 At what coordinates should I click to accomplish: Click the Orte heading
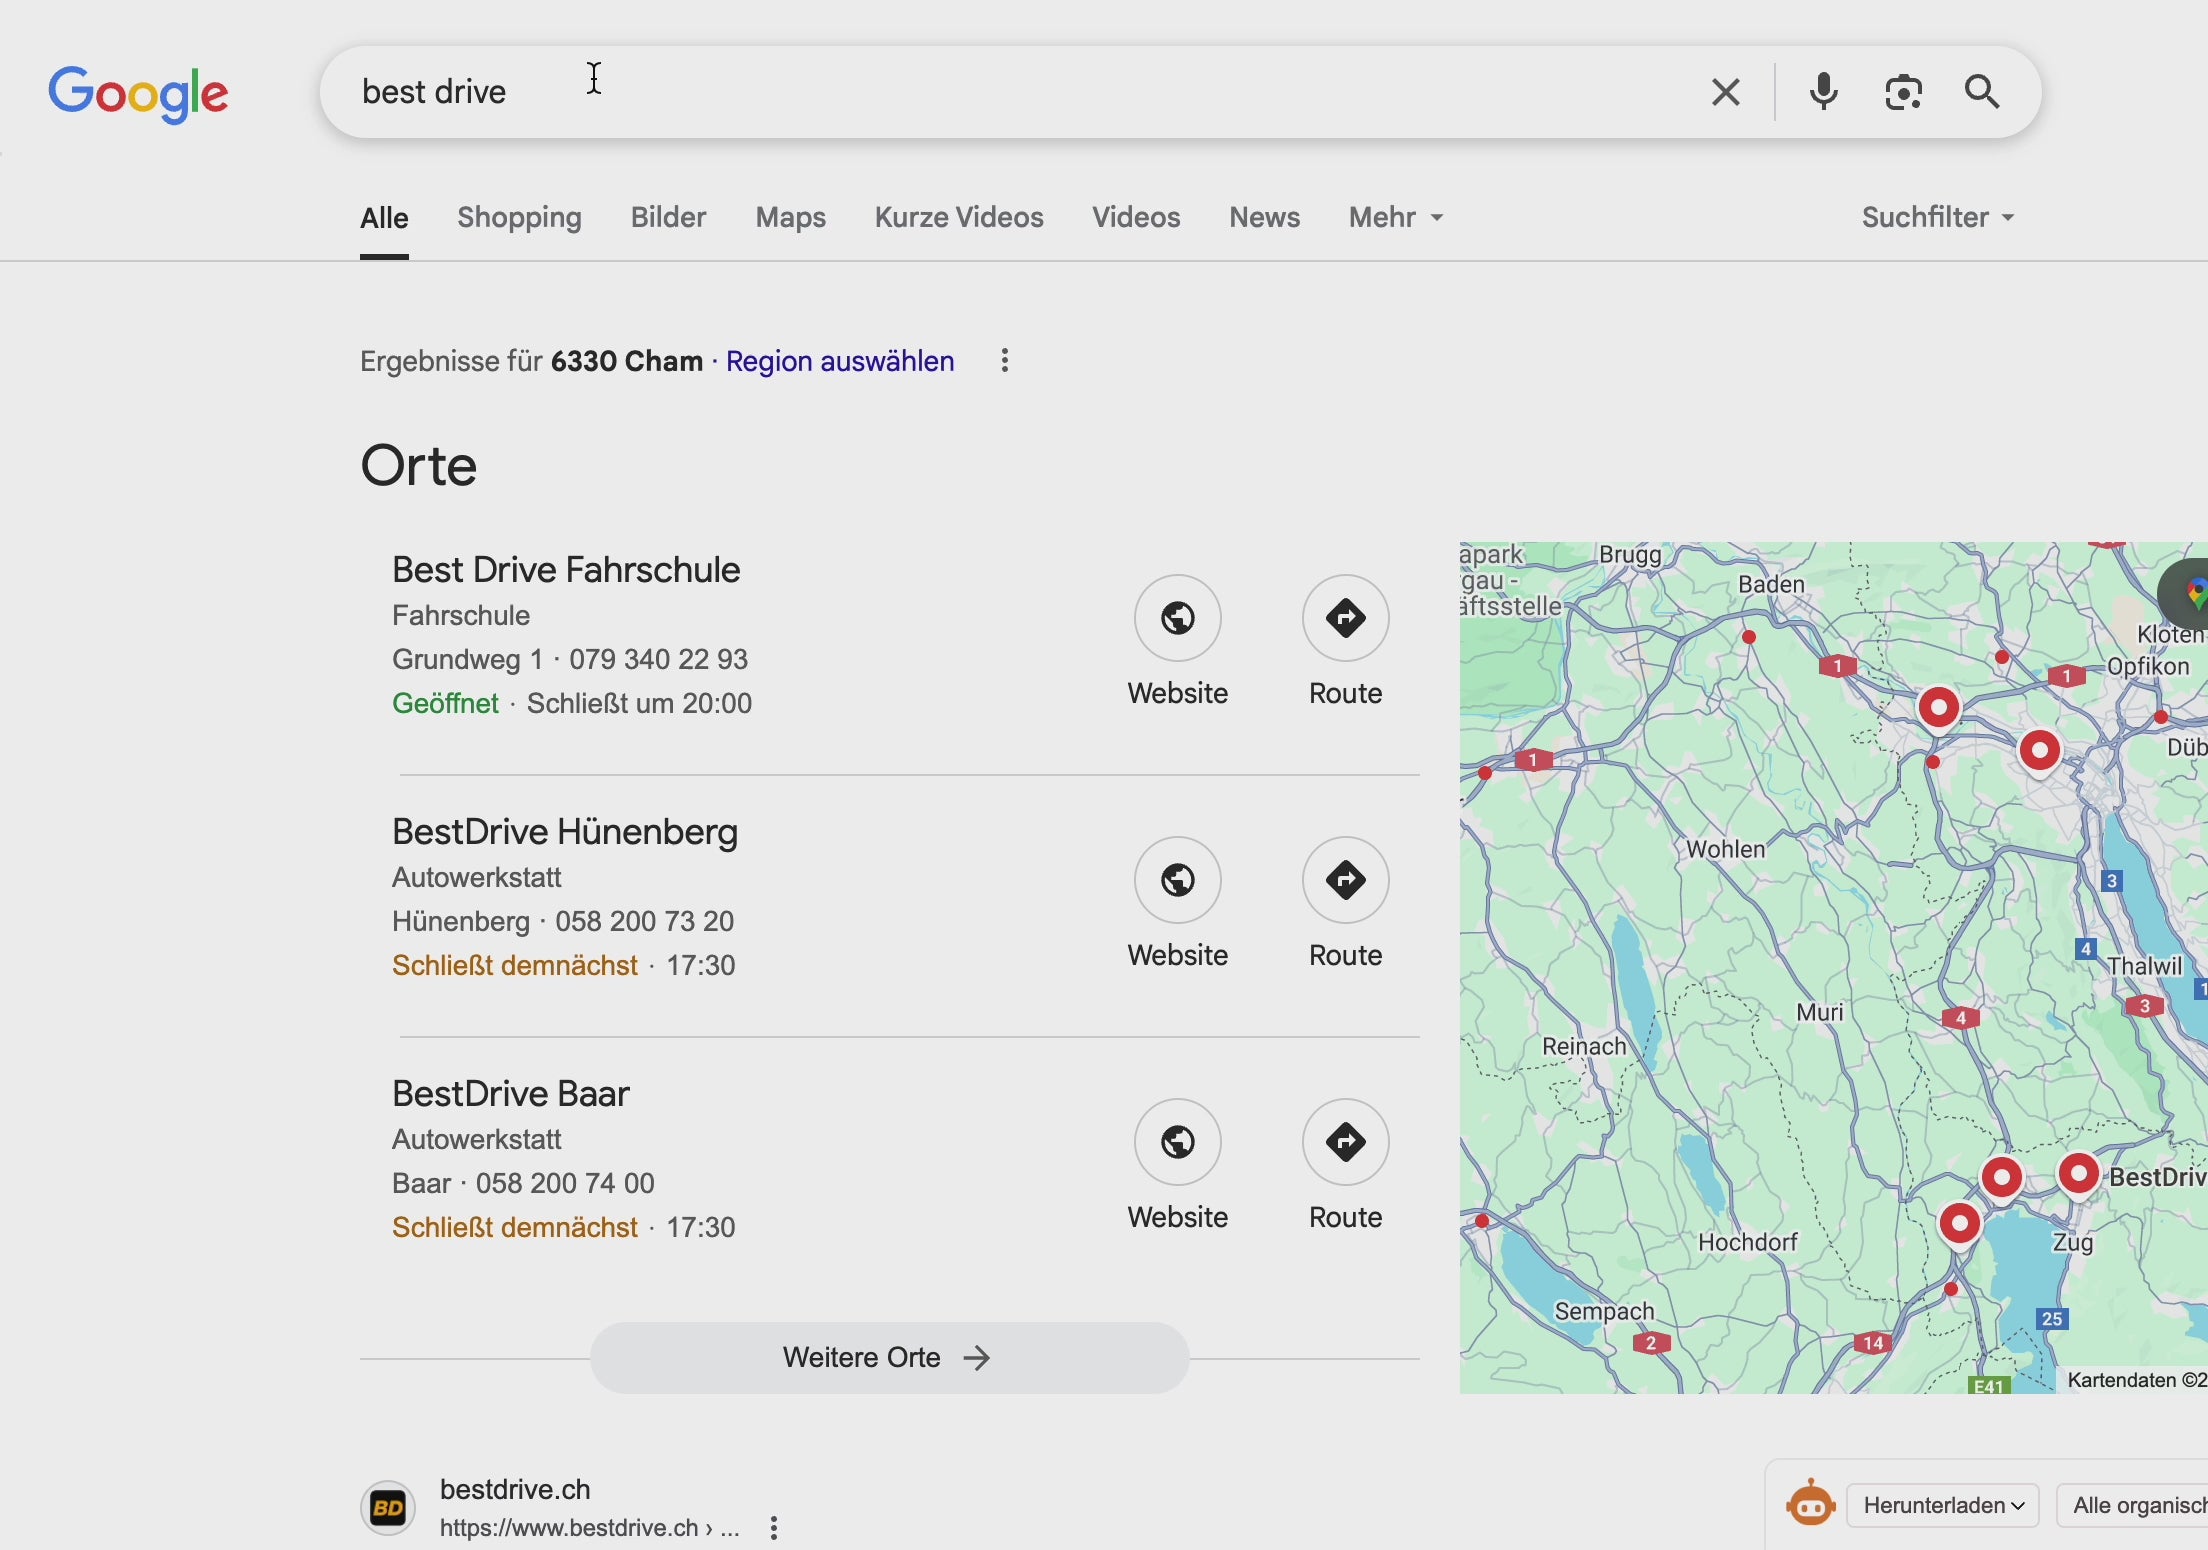[x=419, y=466]
